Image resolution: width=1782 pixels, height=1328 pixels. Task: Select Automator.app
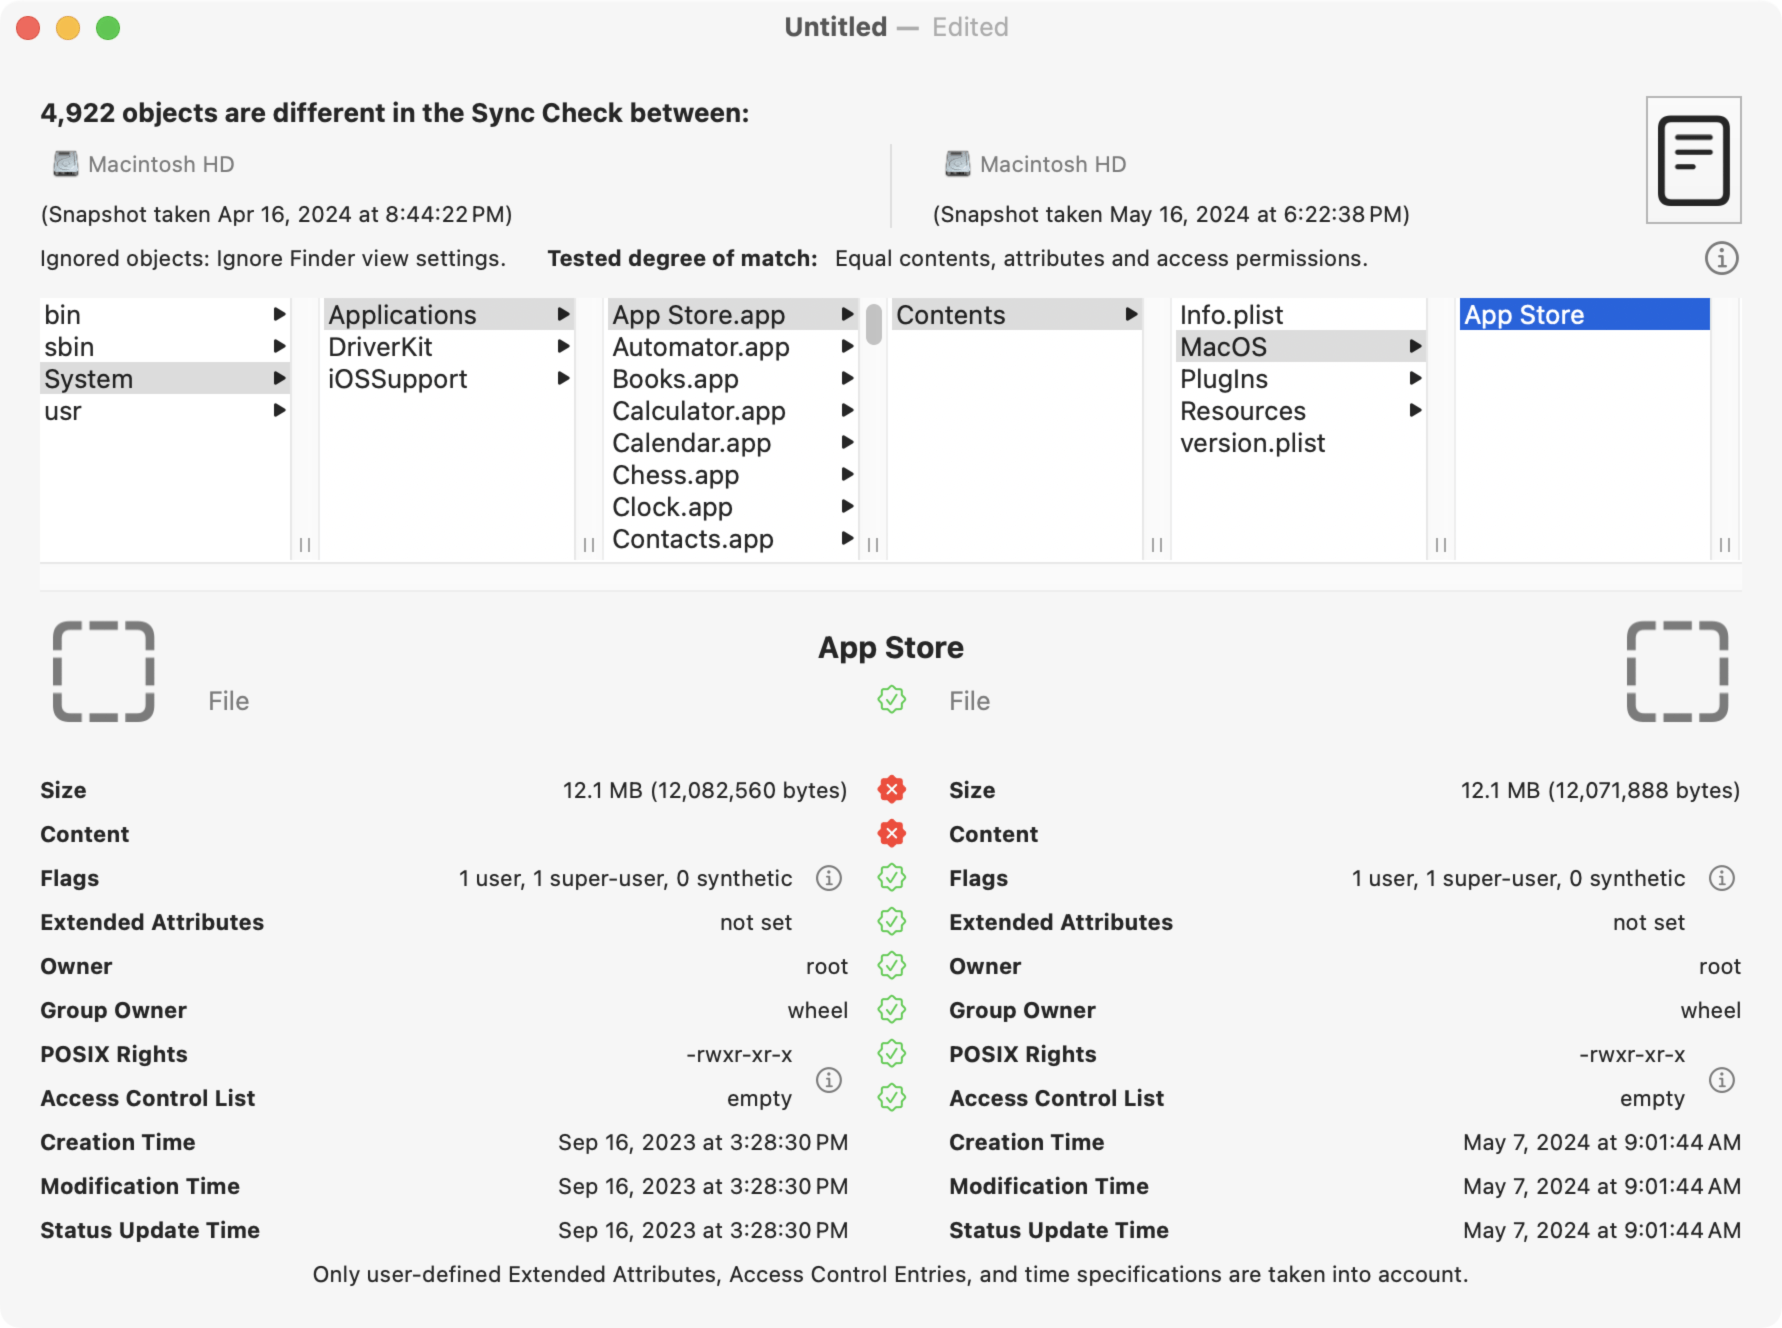pos(733,347)
